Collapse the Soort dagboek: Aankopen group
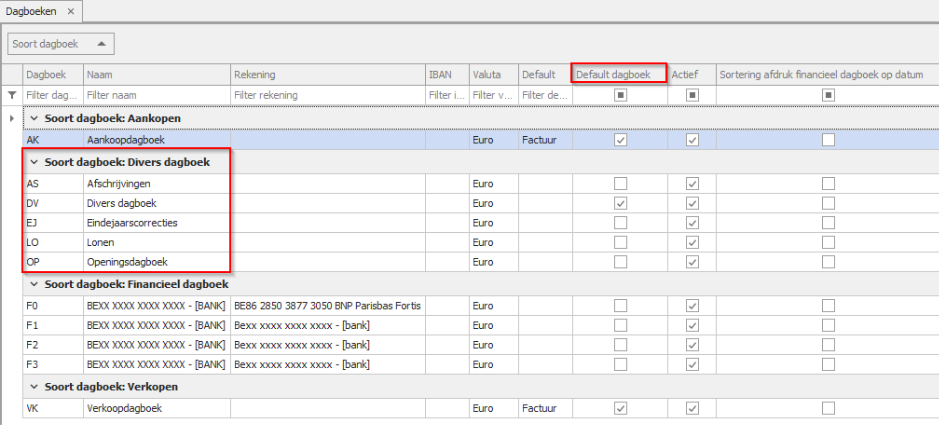This screenshot has width=939, height=426. click(x=34, y=118)
